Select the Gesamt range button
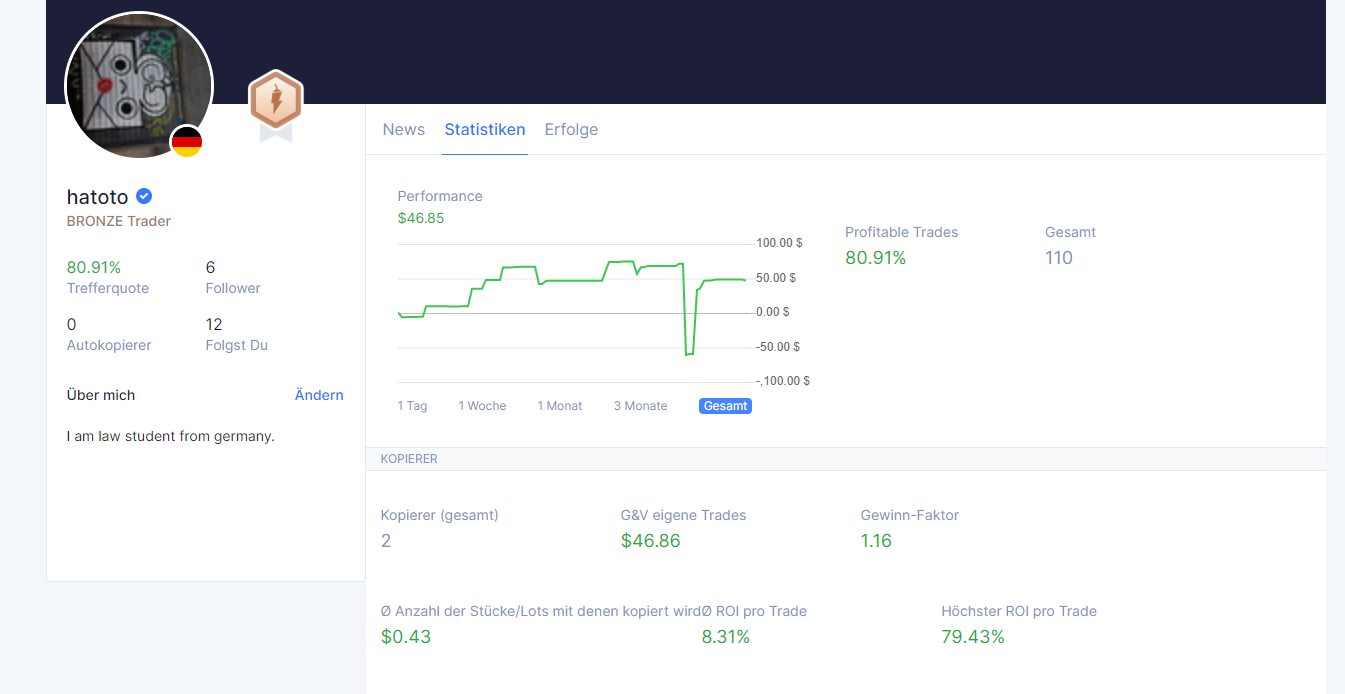This screenshot has height=694, width=1345. (725, 406)
